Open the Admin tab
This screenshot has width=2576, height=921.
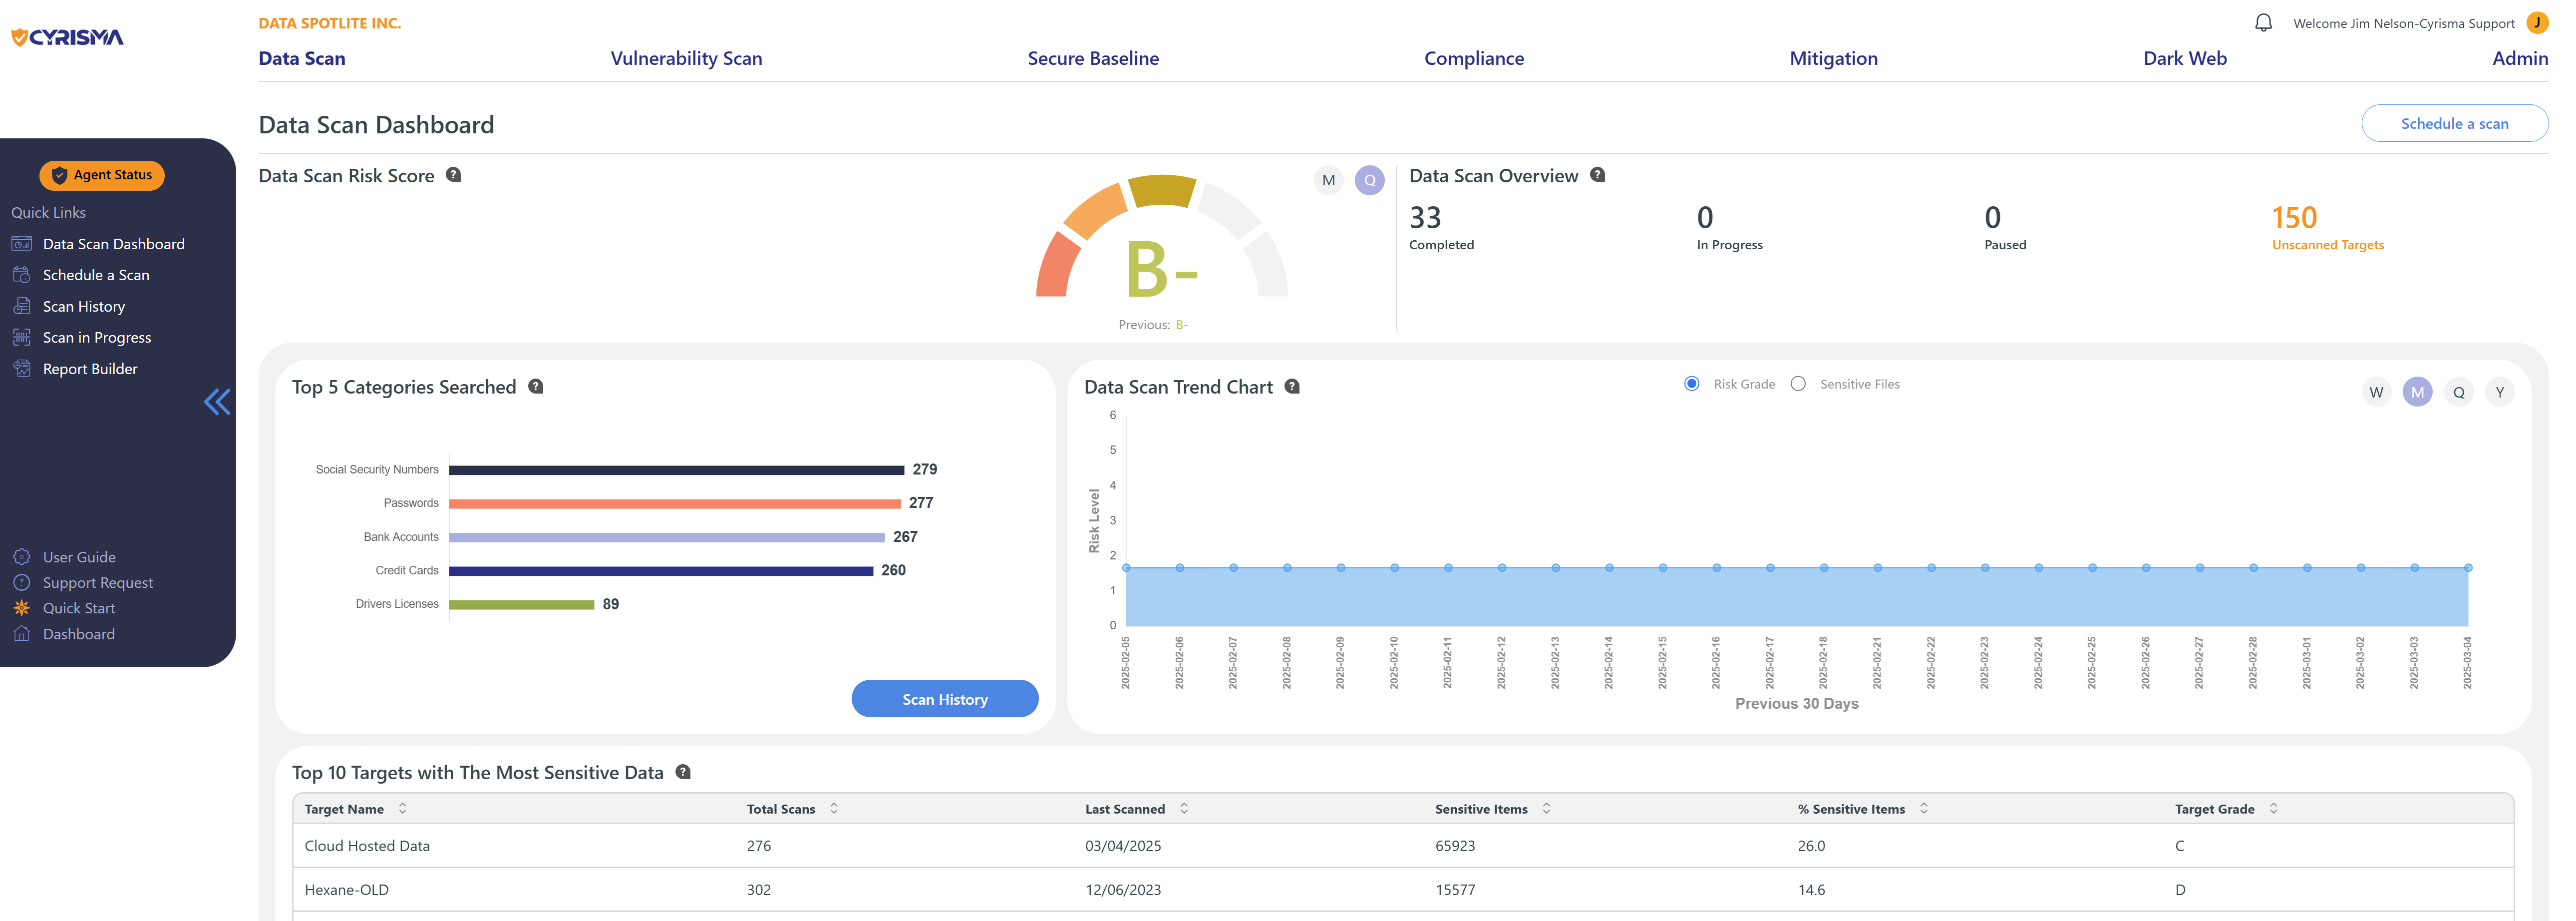(x=2520, y=58)
